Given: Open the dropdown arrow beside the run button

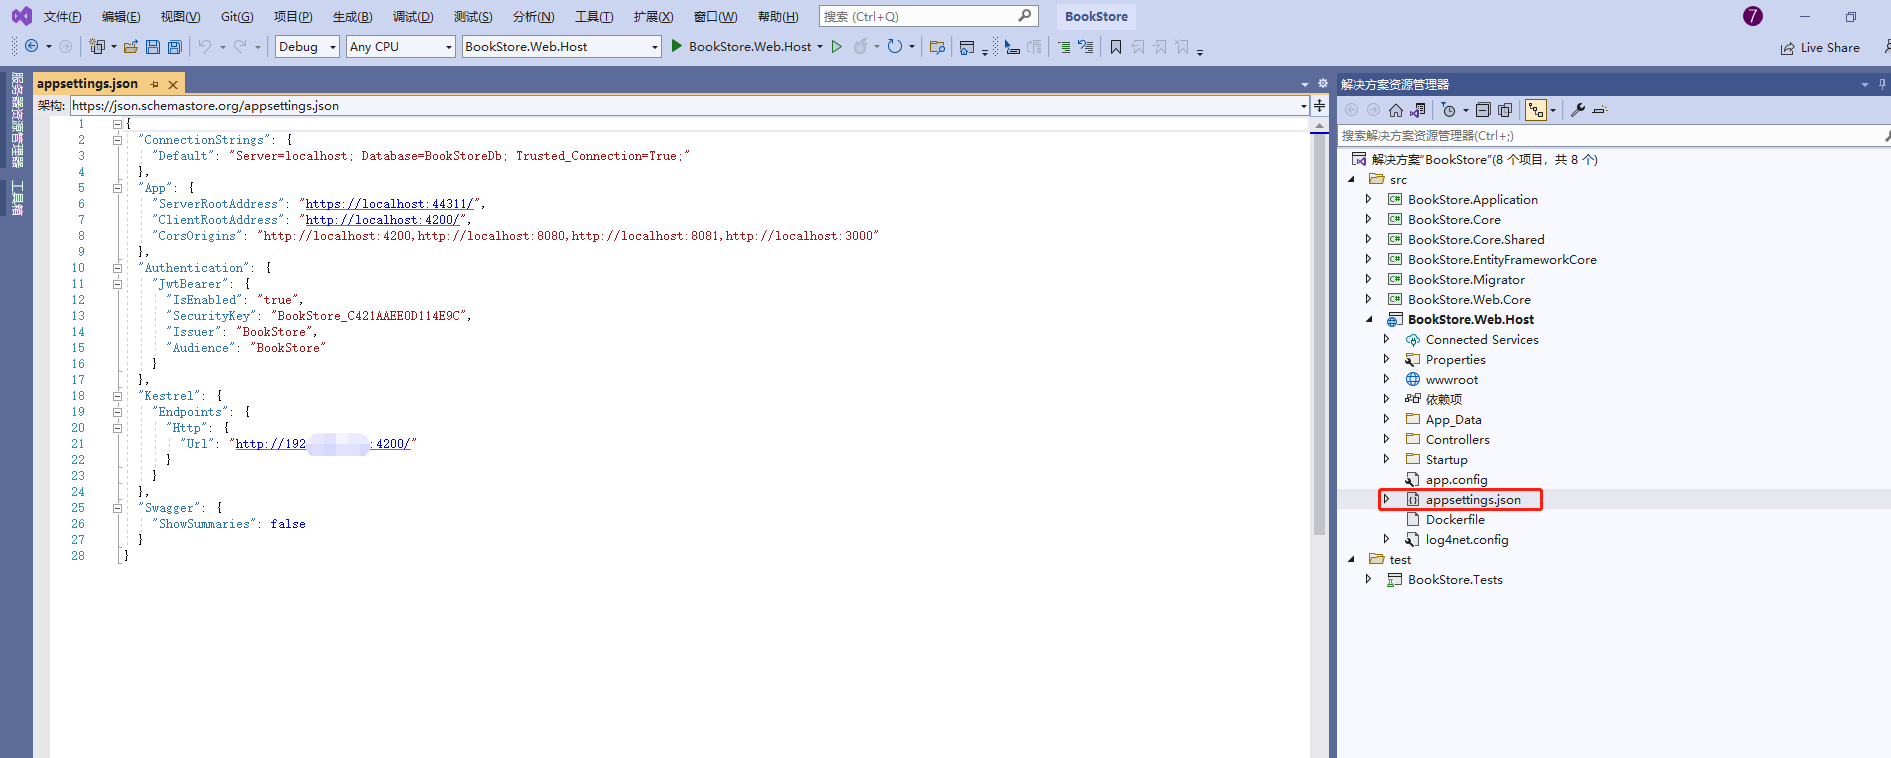Looking at the screenshot, I should click(820, 46).
